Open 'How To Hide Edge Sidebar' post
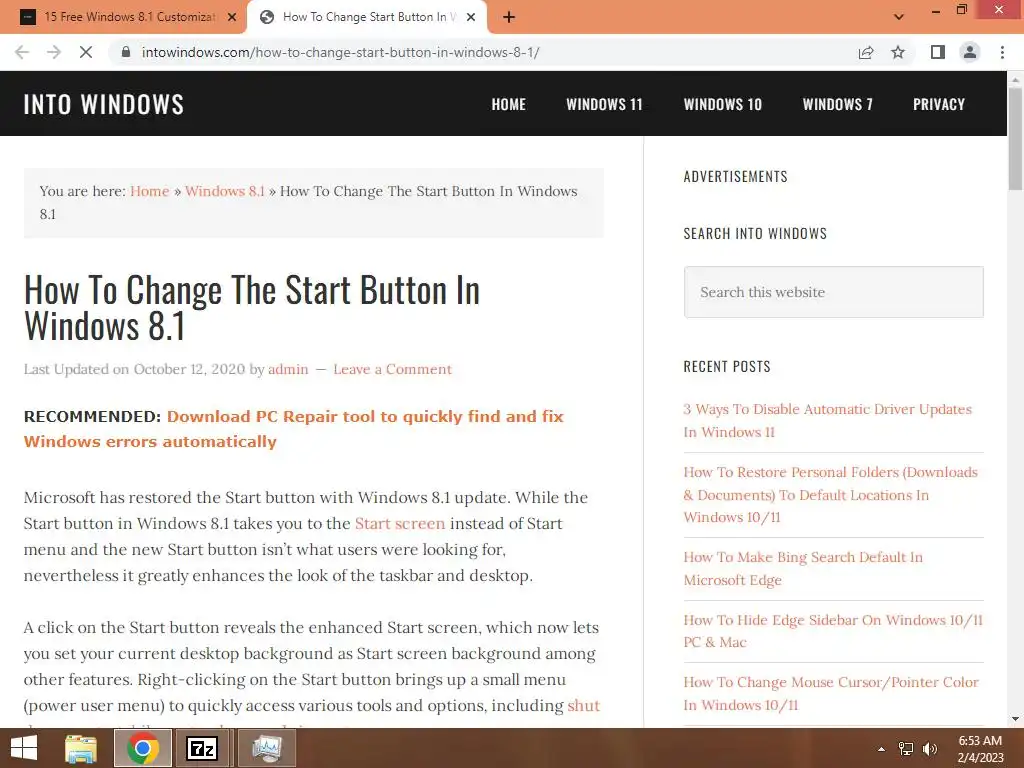This screenshot has height=768, width=1024. click(833, 631)
